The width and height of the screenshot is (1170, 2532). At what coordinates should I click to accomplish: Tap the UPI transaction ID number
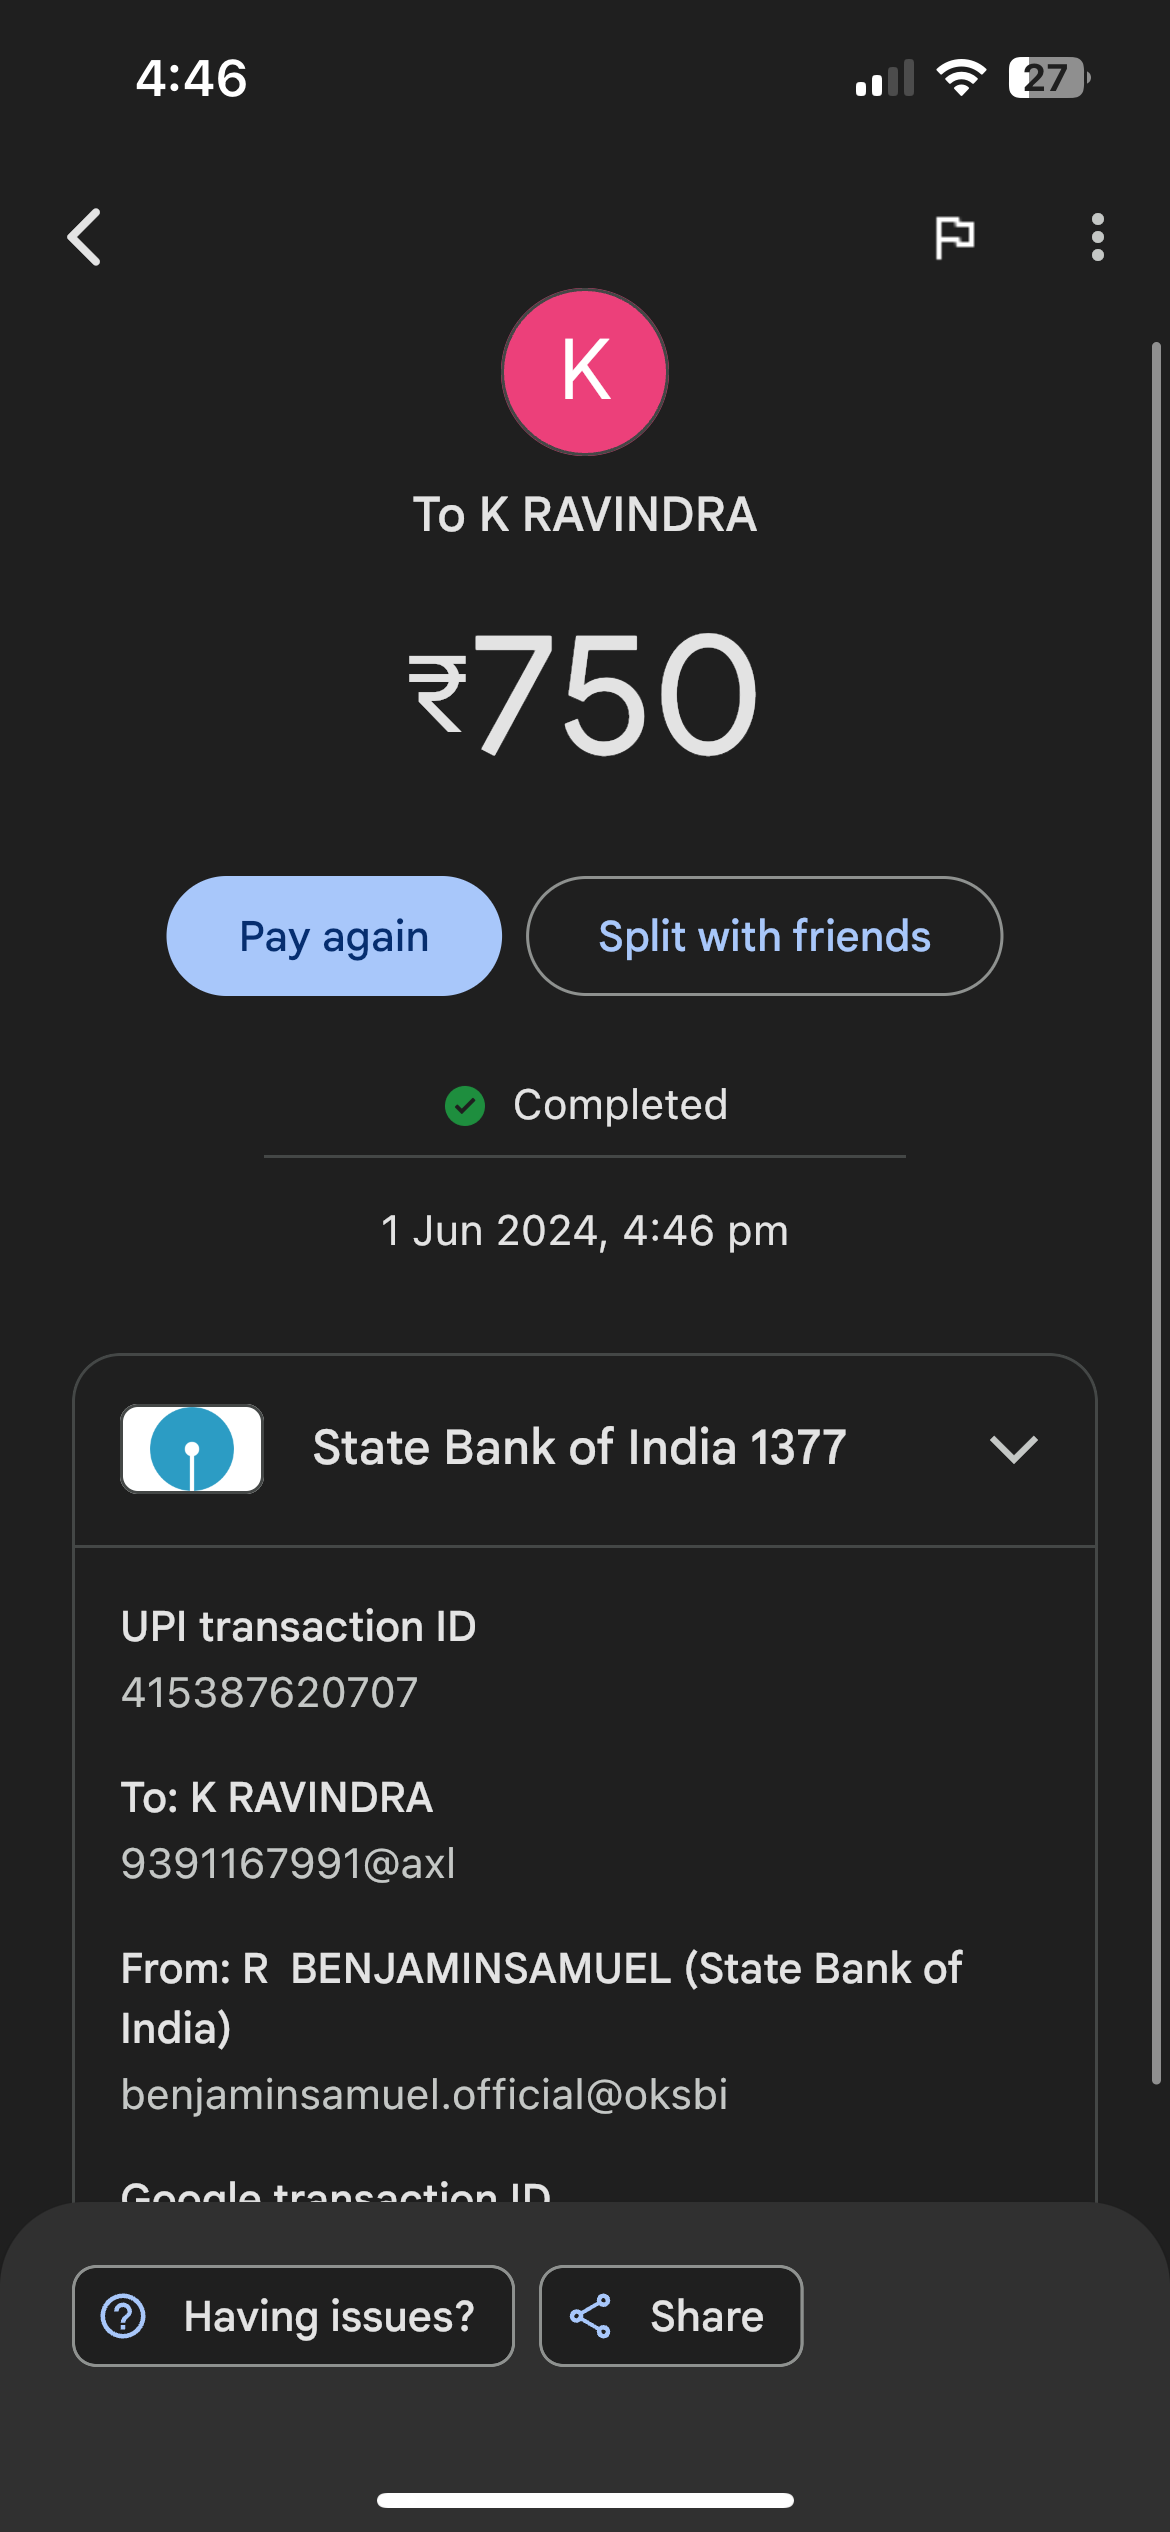pos(270,1693)
